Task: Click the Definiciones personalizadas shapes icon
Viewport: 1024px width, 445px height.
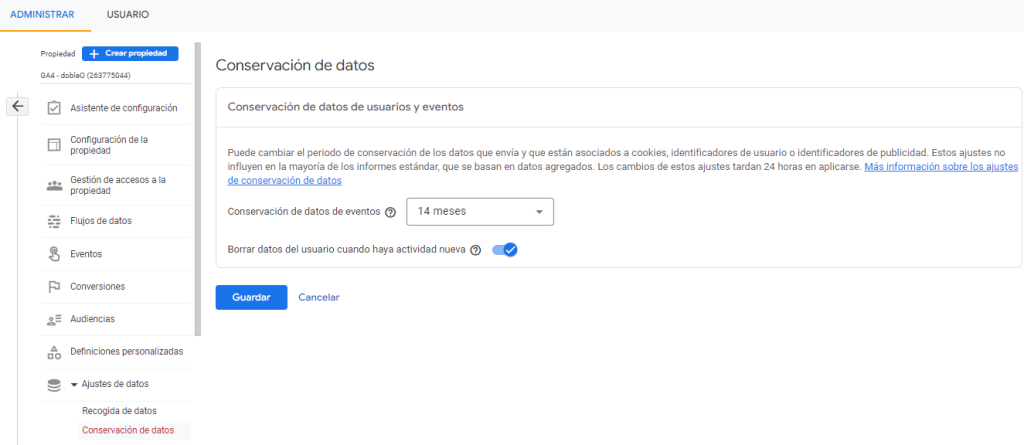Action: tap(54, 352)
